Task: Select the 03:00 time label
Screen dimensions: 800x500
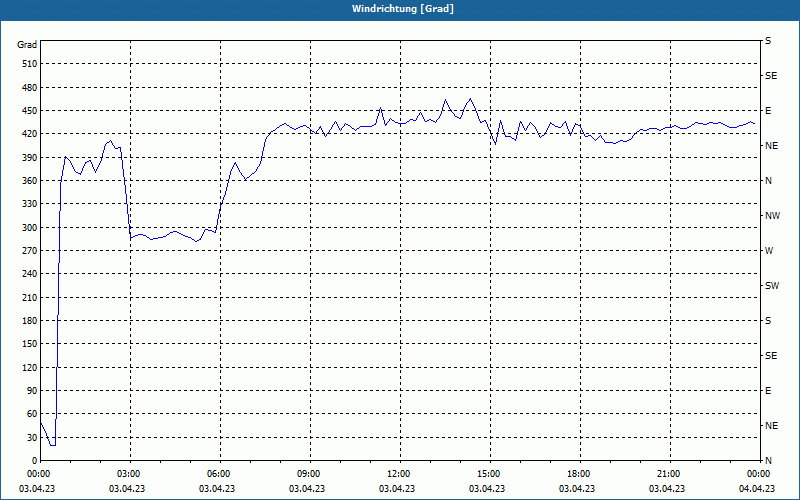Action: coord(130,474)
